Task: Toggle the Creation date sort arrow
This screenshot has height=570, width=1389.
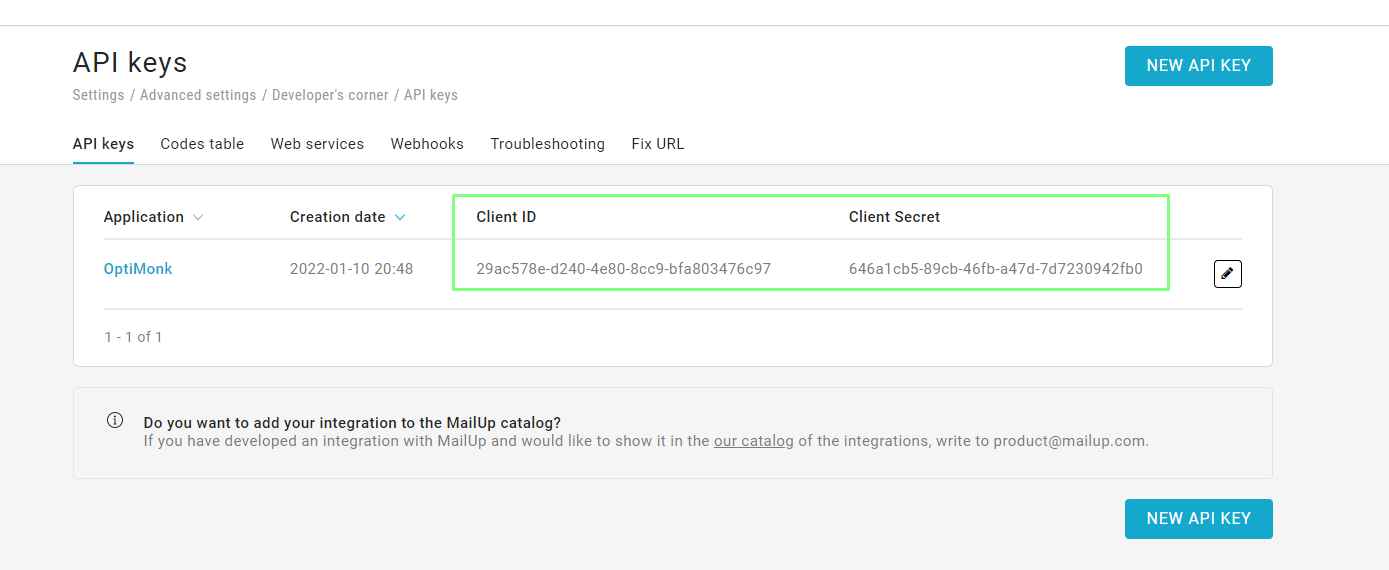Action: tap(400, 217)
